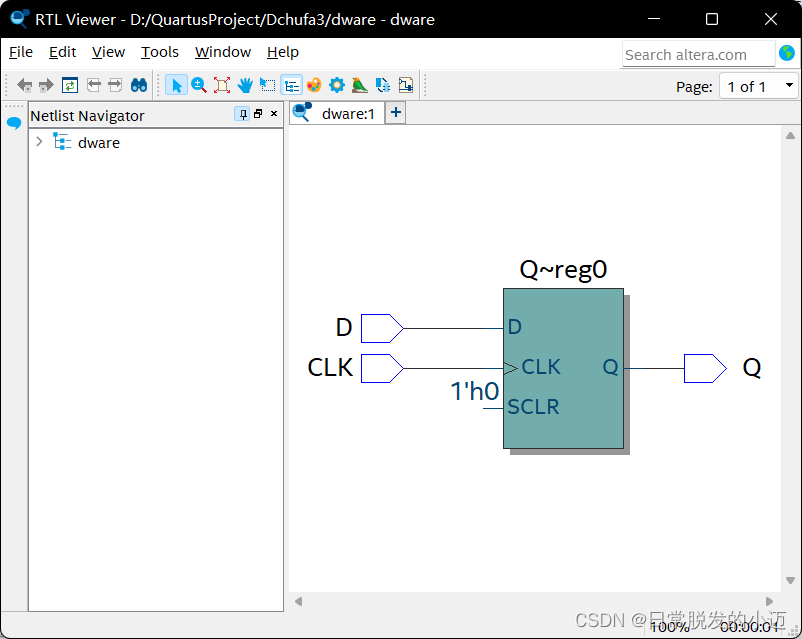The height and width of the screenshot is (639, 802).
Task: Select the Q~reg0 register block
Action: point(563,369)
